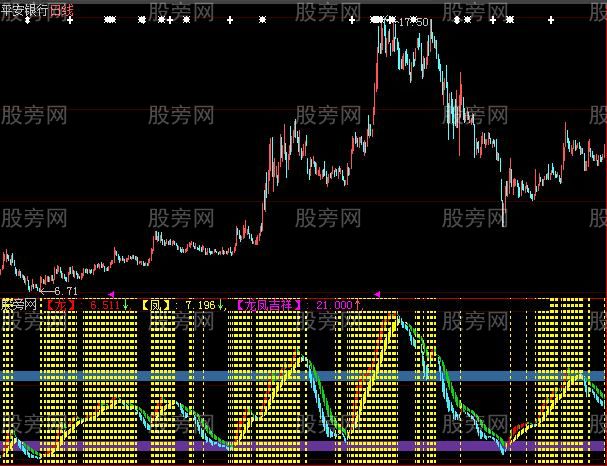Screen dimensions: 607x466
Task: Click the 7.196 phoenix value readout
Action: [198, 303]
